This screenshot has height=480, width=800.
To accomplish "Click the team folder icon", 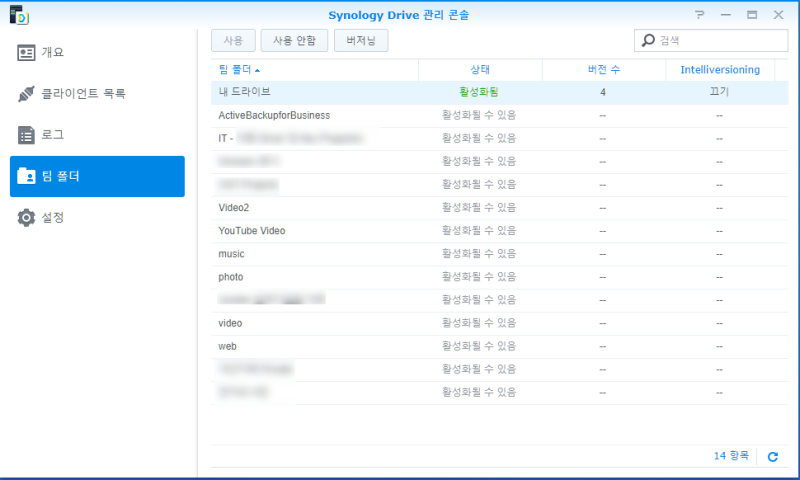I will 26,176.
